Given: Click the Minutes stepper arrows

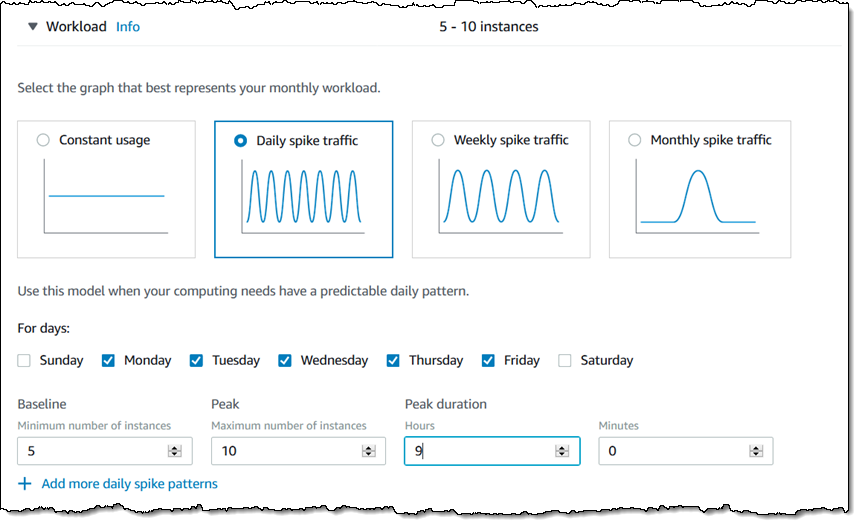Looking at the screenshot, I should (756, 451).
